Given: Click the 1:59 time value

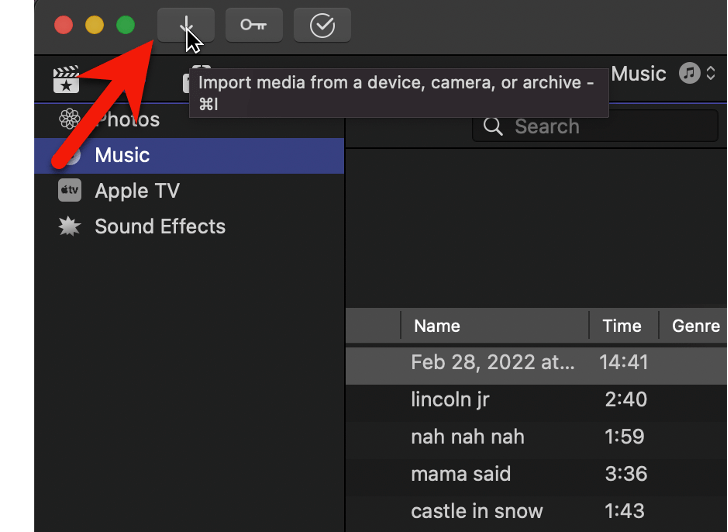Looking at the screenshot, I should click(624, 436).
